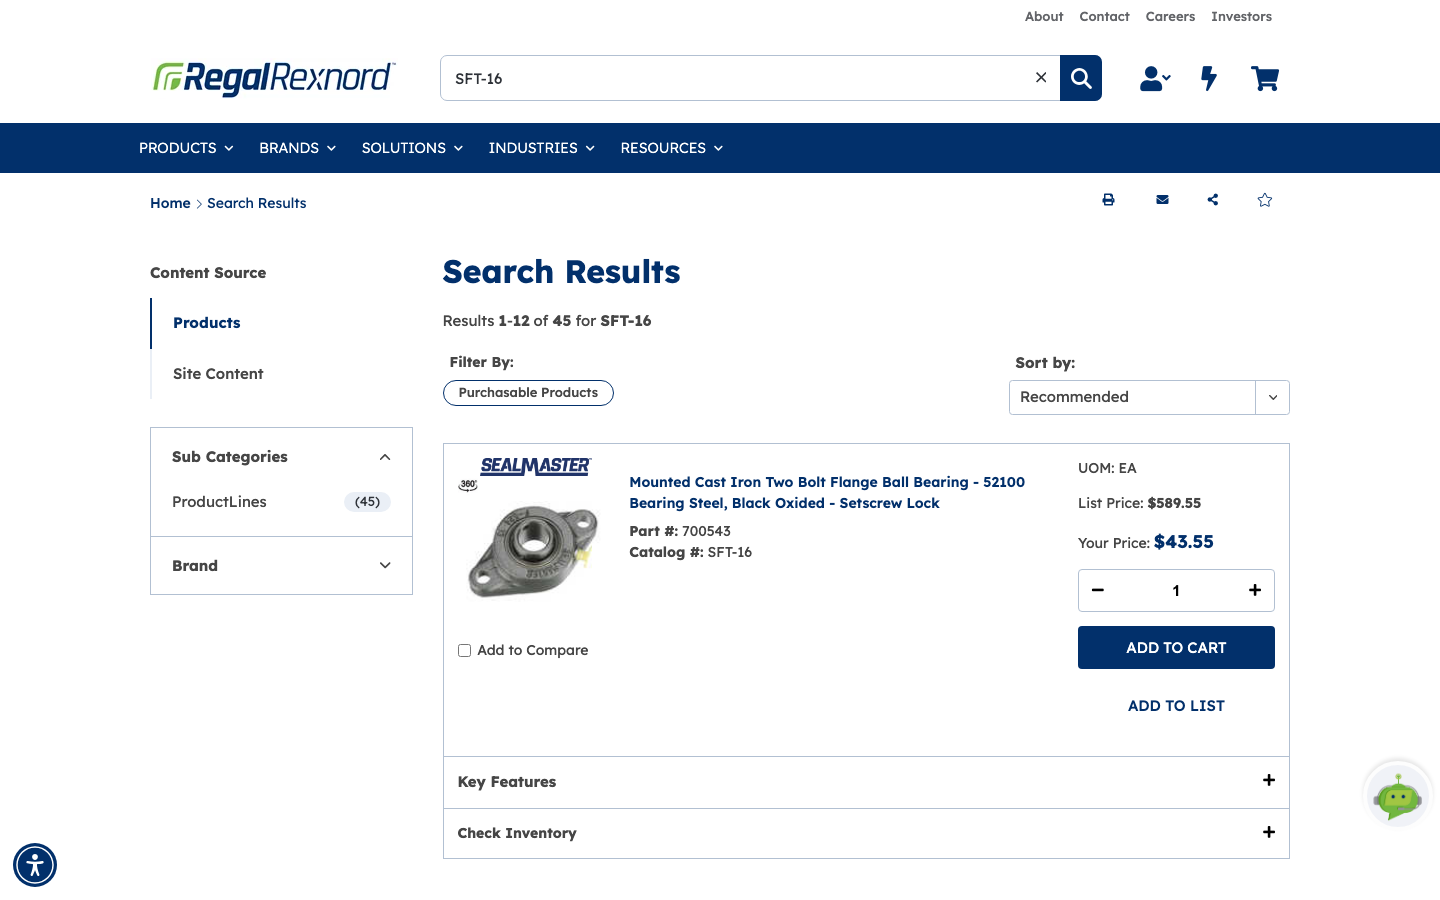1440x900 pixels.
Task: Click the Regal Rexnord logo
Action: (274, 78)
